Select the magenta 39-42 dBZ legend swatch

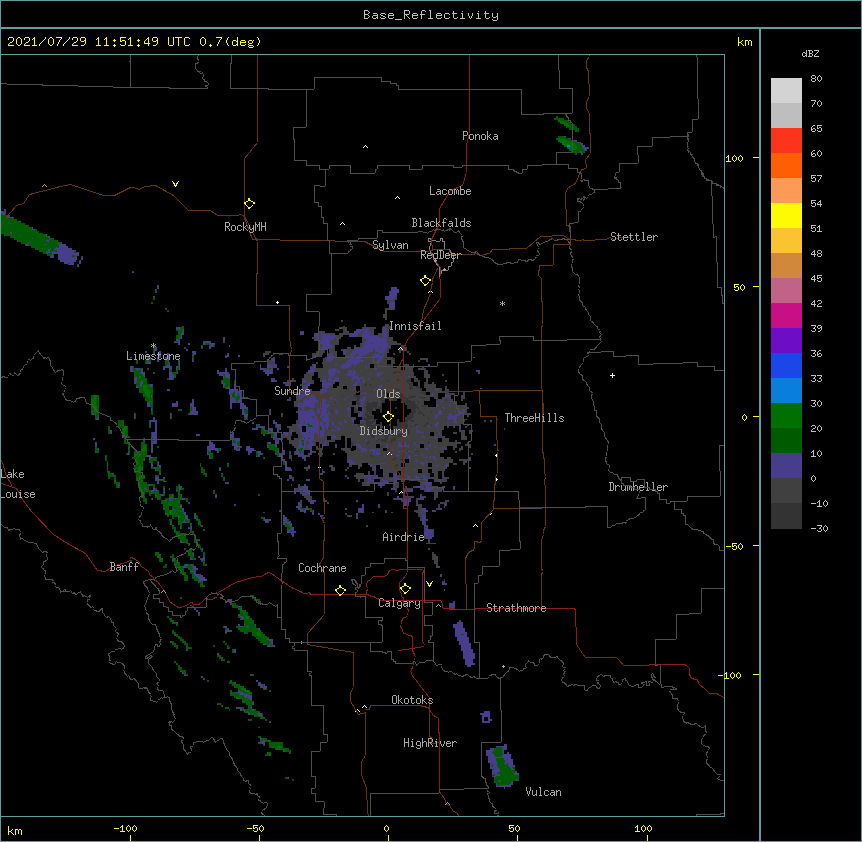pyautogui.click(x=786, y=315)
